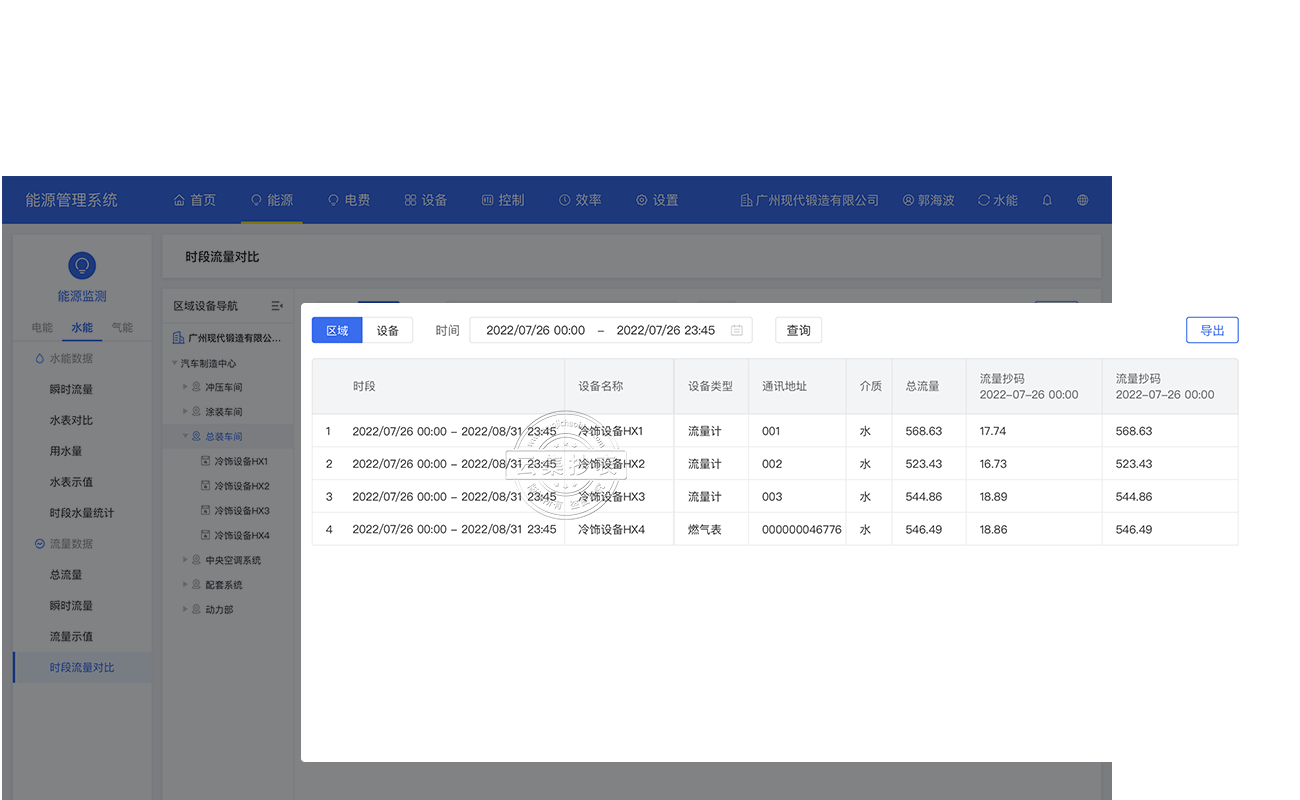This screenshot has width=1300, height=800.
Task: Select 瞬时流量 under water data
Action: pos(71,389)
